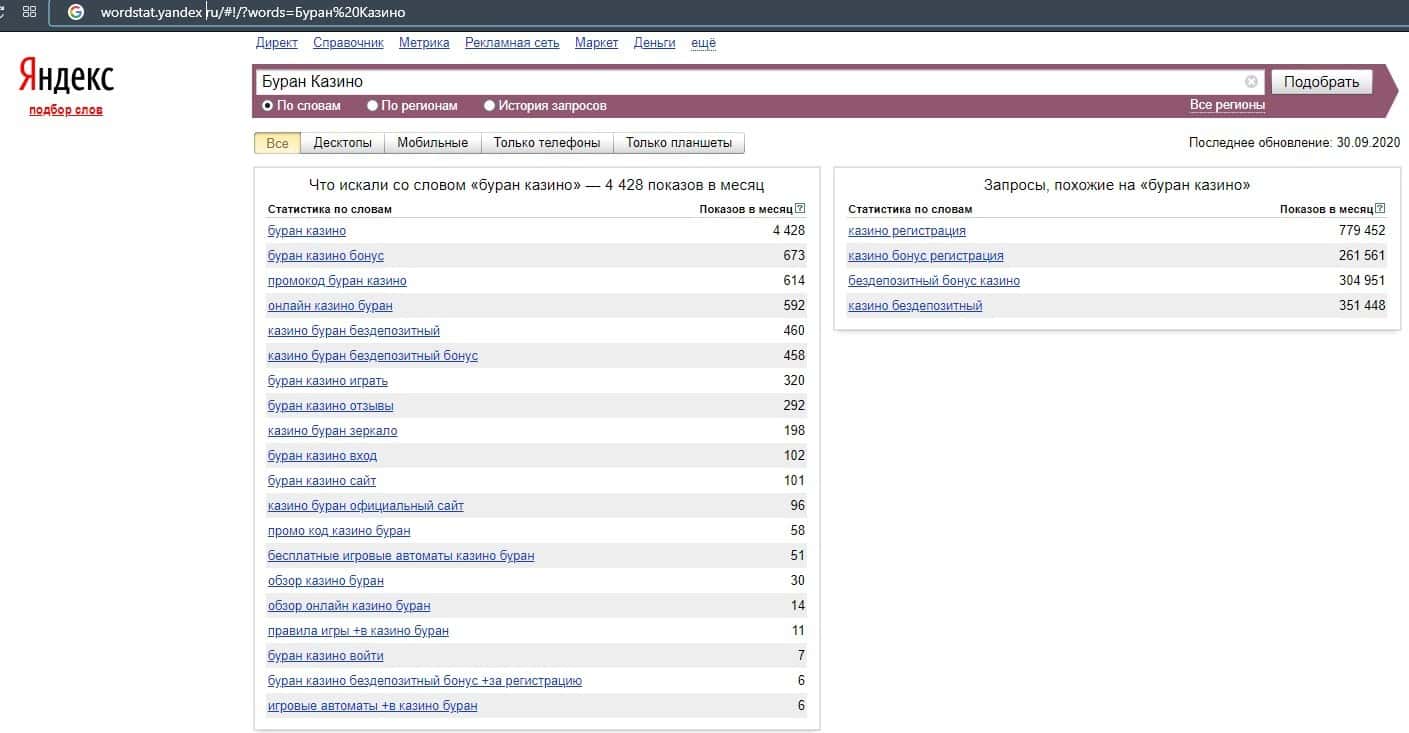
Task: Select the 'По словам' radio button
Action: [x=268, y=105]
